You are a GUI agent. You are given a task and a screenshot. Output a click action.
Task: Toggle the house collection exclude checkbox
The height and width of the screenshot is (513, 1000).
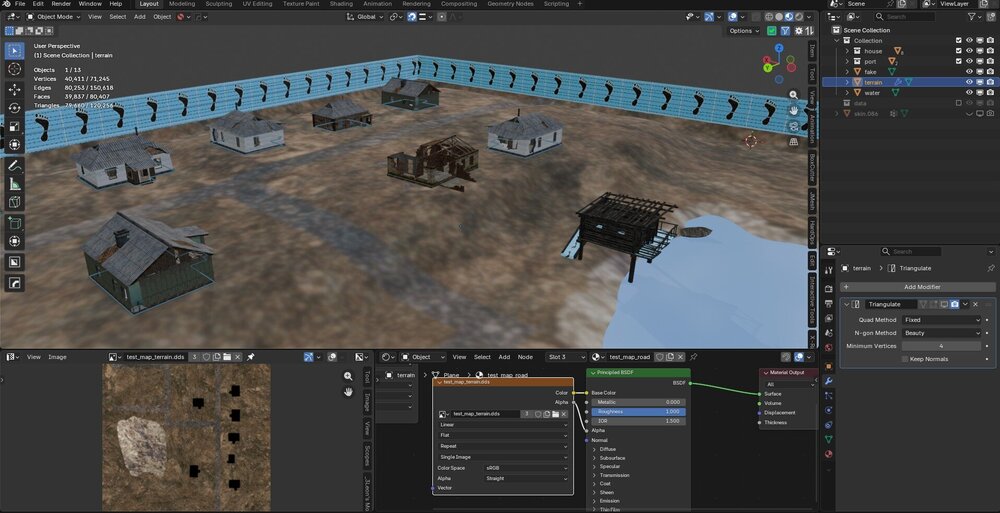958,51
